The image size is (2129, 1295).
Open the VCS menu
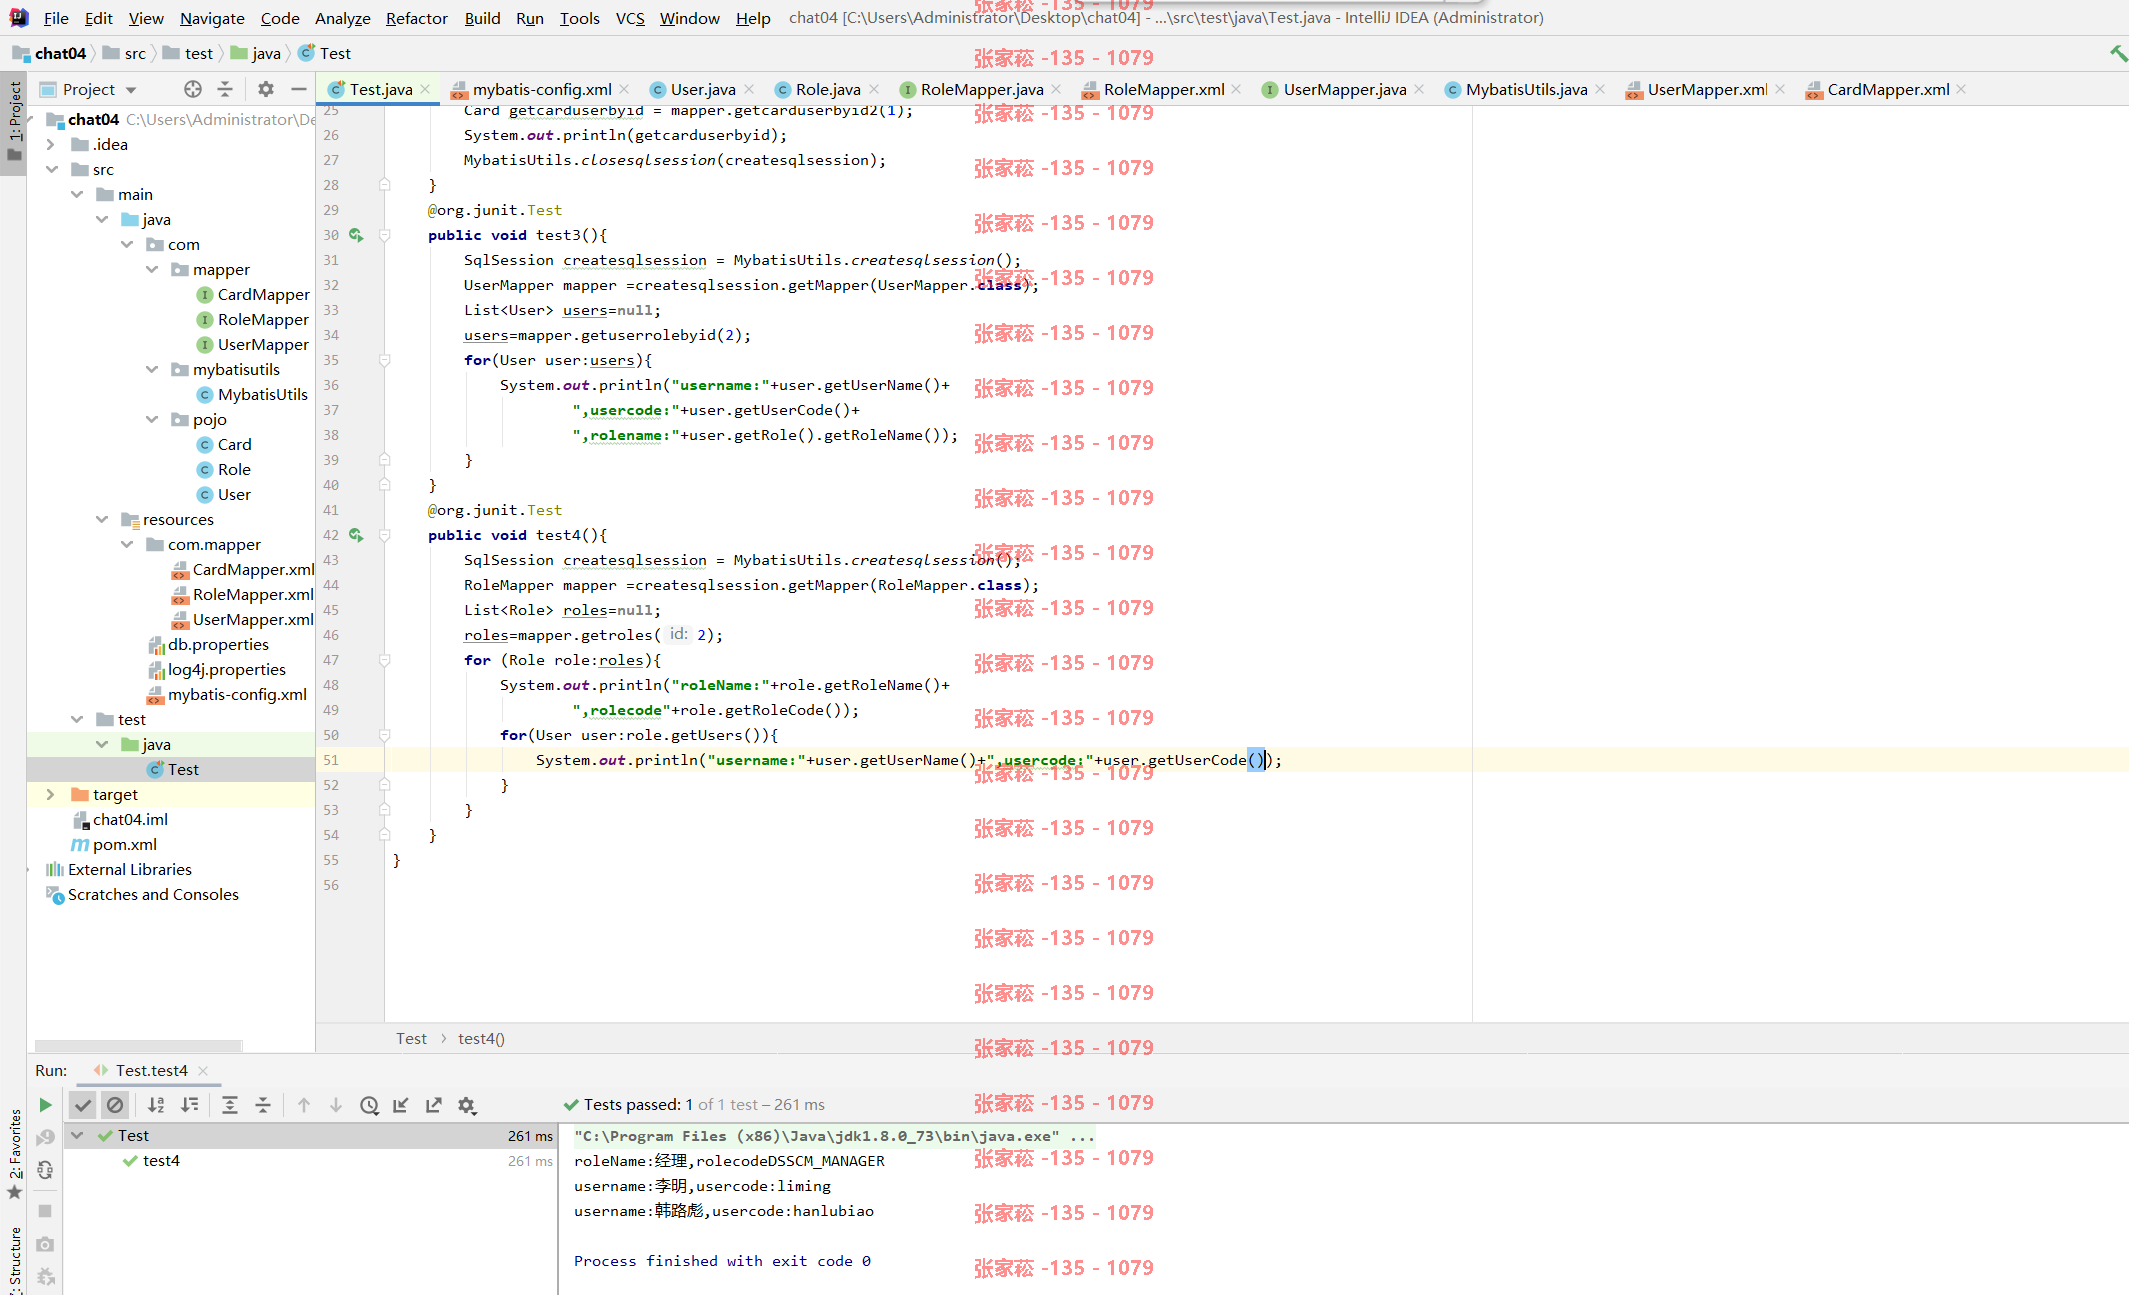[x=630, y=18]
